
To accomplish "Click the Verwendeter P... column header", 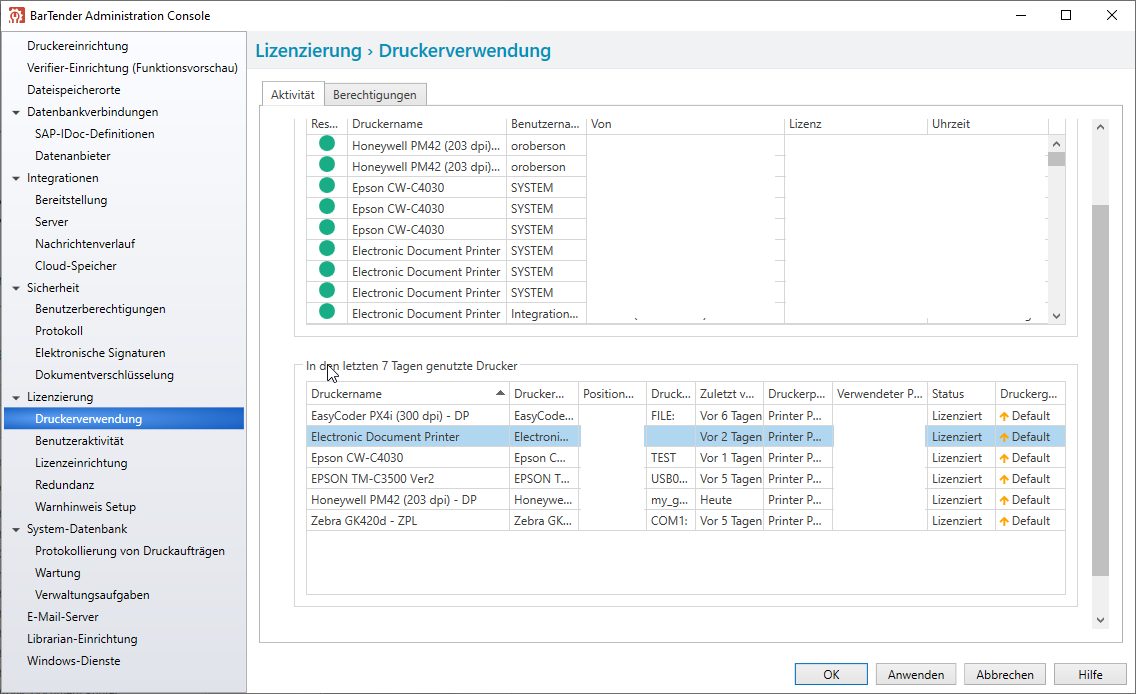I will click(x=880, y=394).
